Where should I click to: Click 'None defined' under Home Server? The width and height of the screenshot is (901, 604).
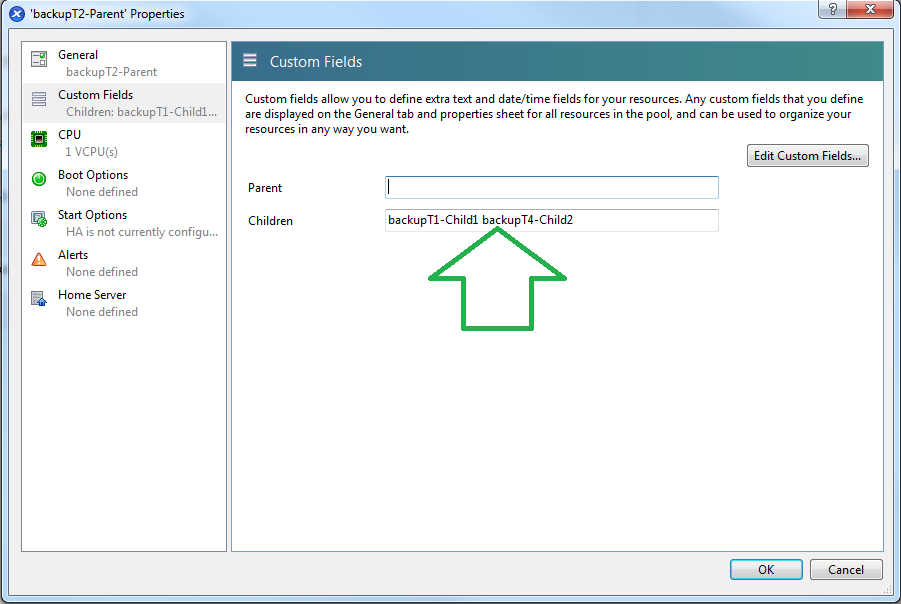tap(102, 312)
